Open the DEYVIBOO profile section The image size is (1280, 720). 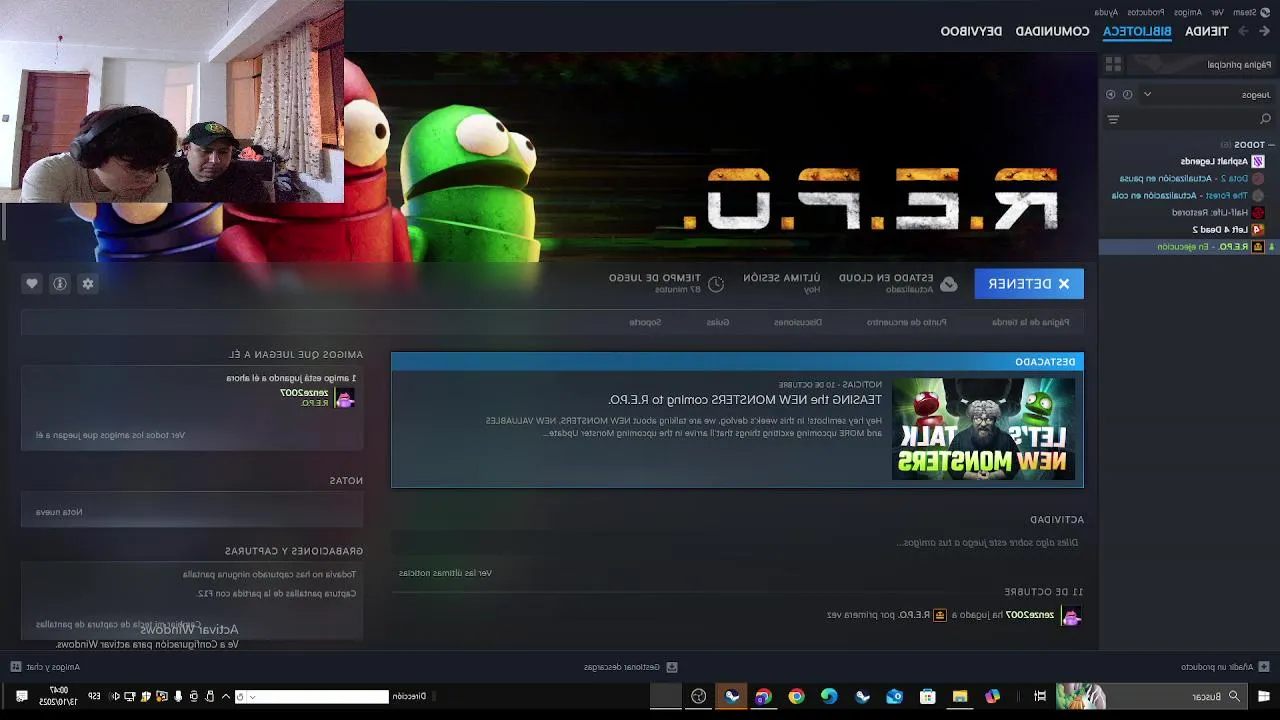pos(971,31)
